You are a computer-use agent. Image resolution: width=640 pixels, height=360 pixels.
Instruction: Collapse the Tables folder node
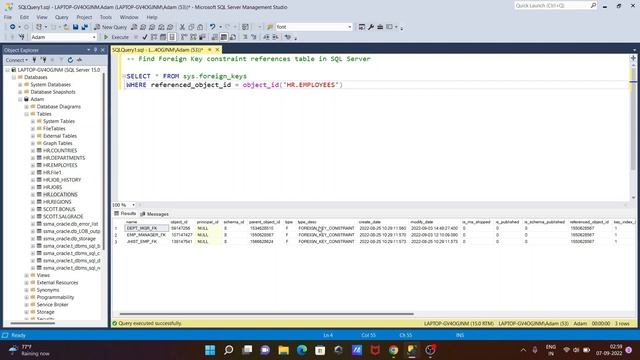tap(27, 114)
